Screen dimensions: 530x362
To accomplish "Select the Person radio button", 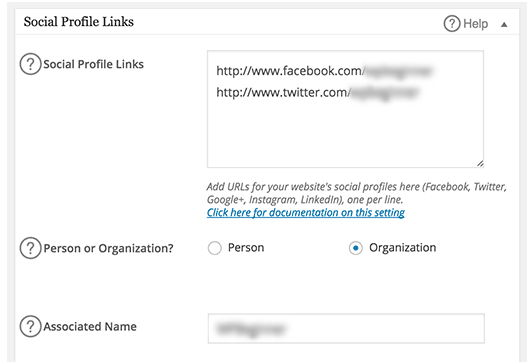I will point(215,248).
